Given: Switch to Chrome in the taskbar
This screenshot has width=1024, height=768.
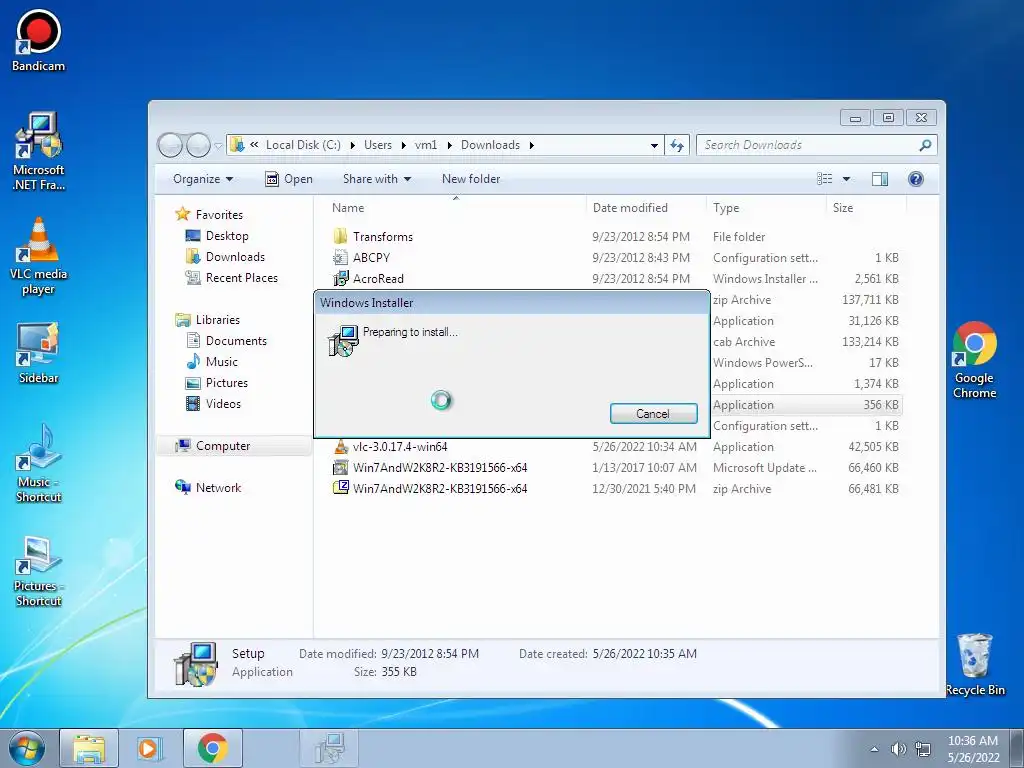Looking at the screenshot, I should 212,748.
